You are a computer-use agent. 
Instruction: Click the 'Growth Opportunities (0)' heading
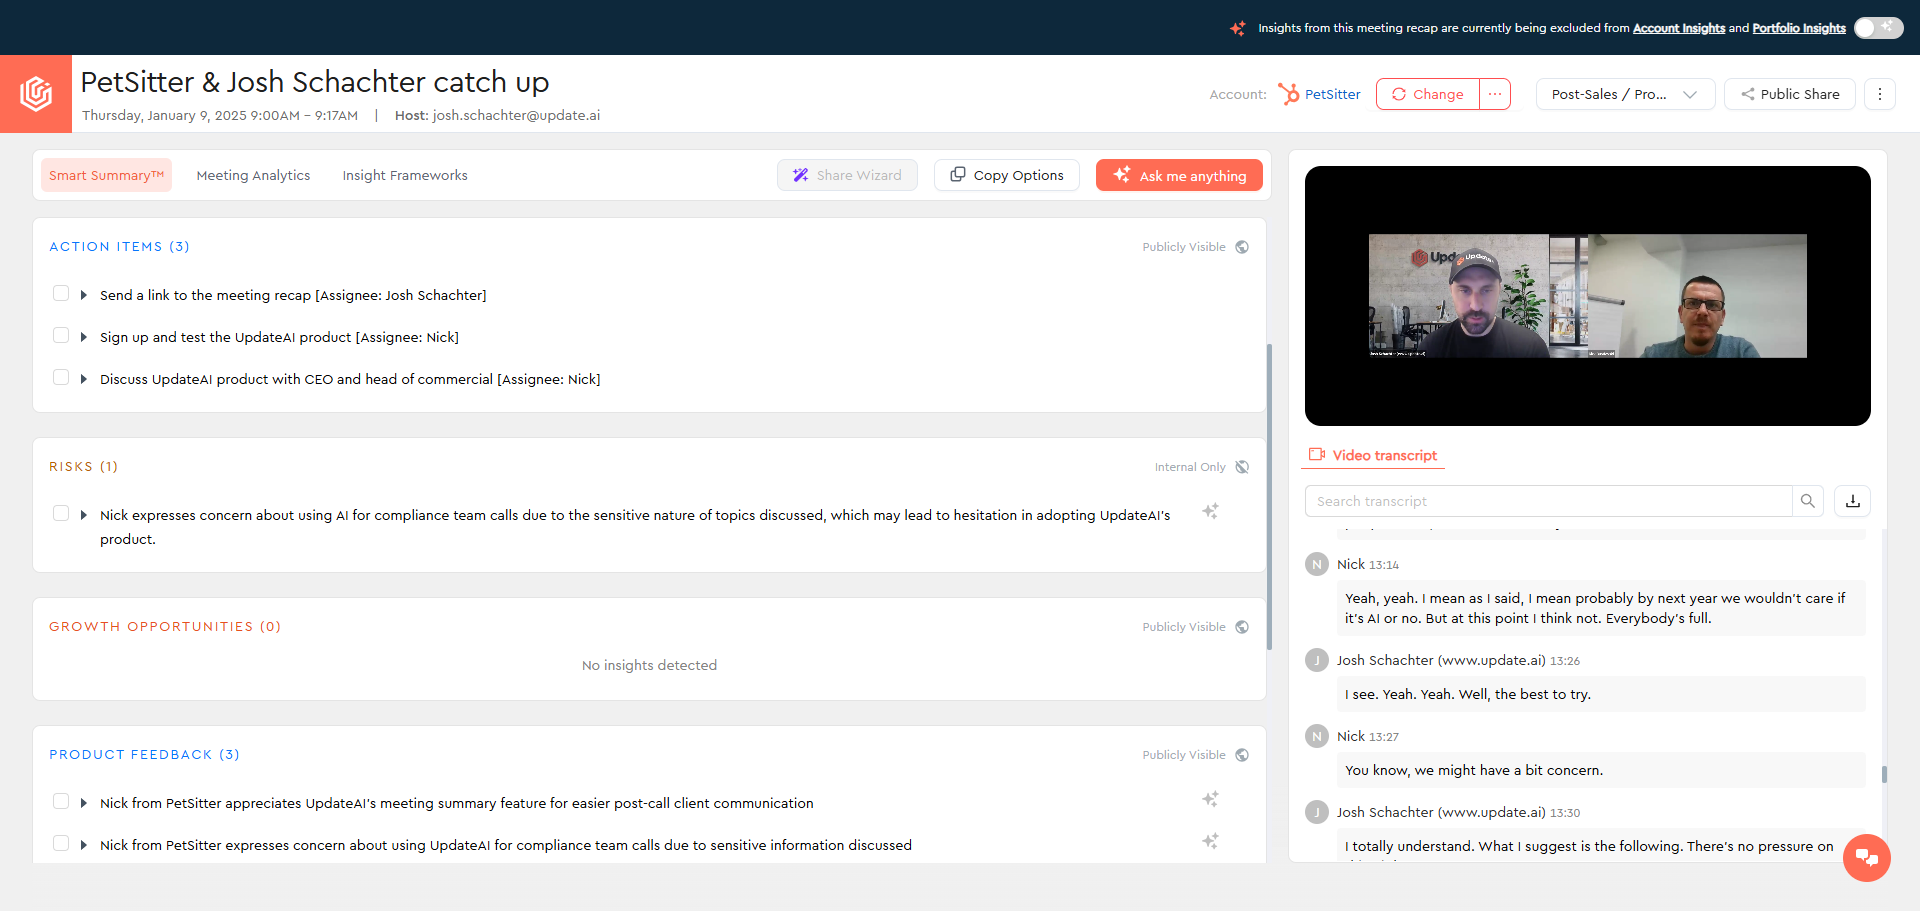point(165,627)
